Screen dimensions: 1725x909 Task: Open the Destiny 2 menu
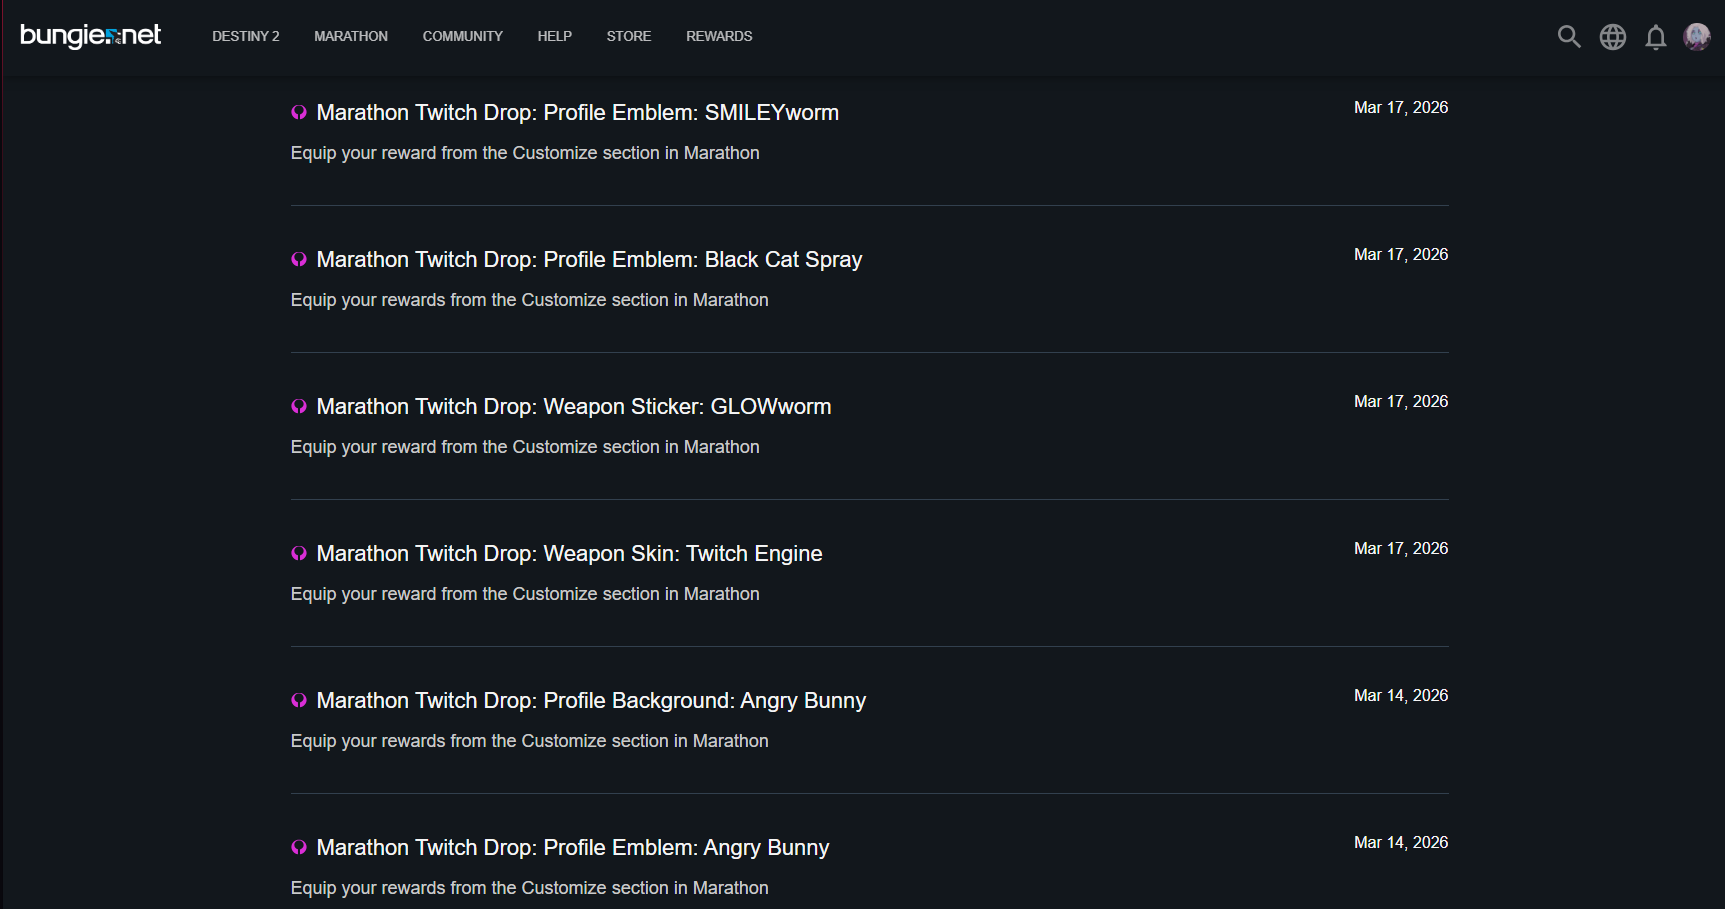(x=245, y=36)
